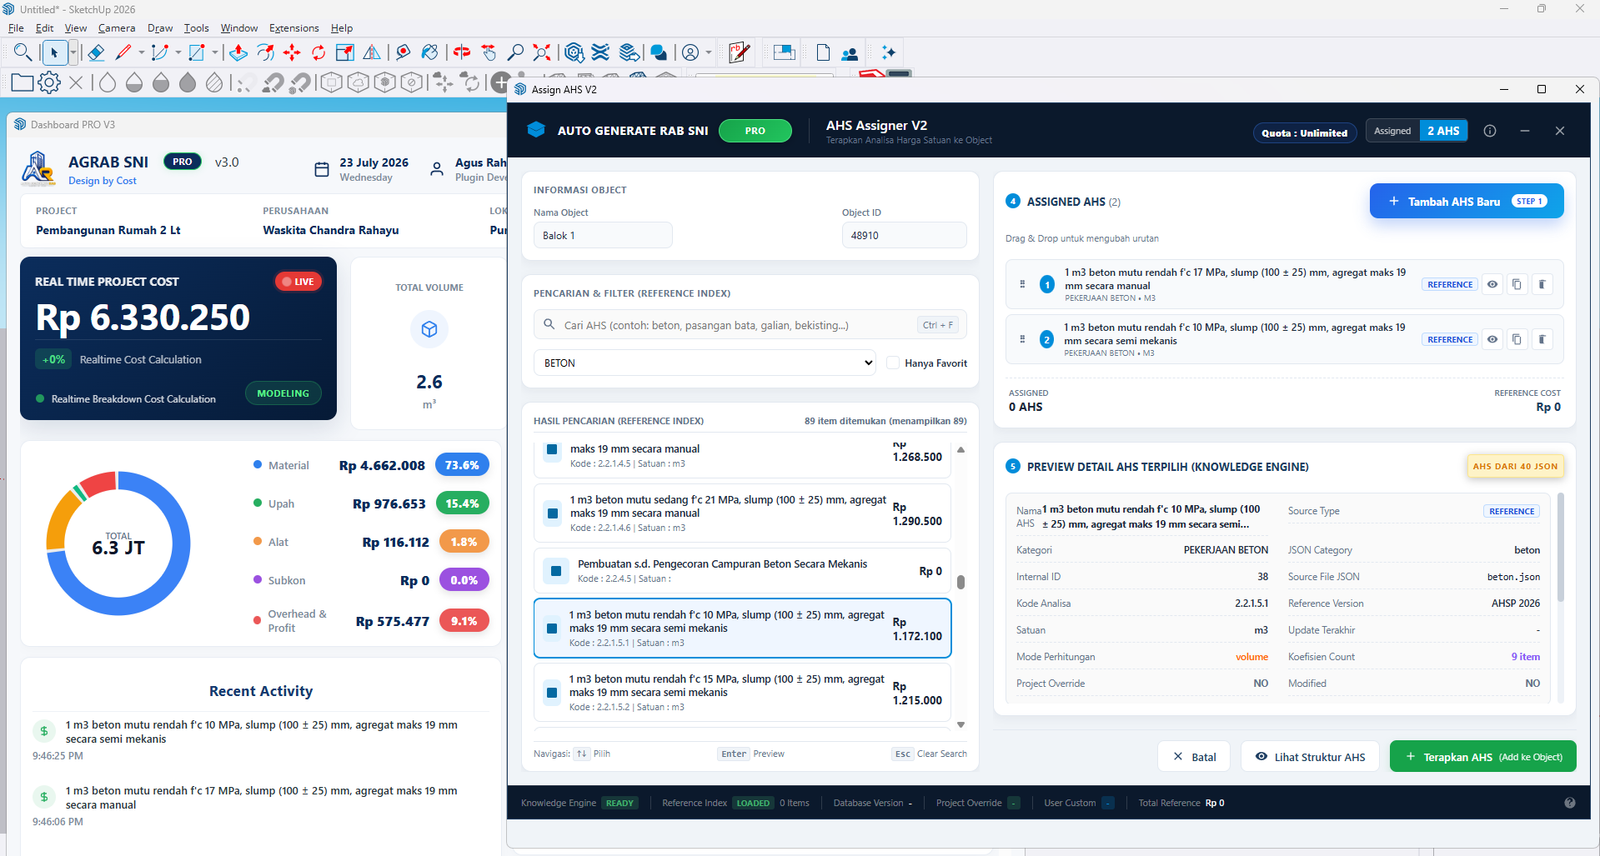Activate the Rotate tool
This screenshot has height=856, width=1600.
318,52
